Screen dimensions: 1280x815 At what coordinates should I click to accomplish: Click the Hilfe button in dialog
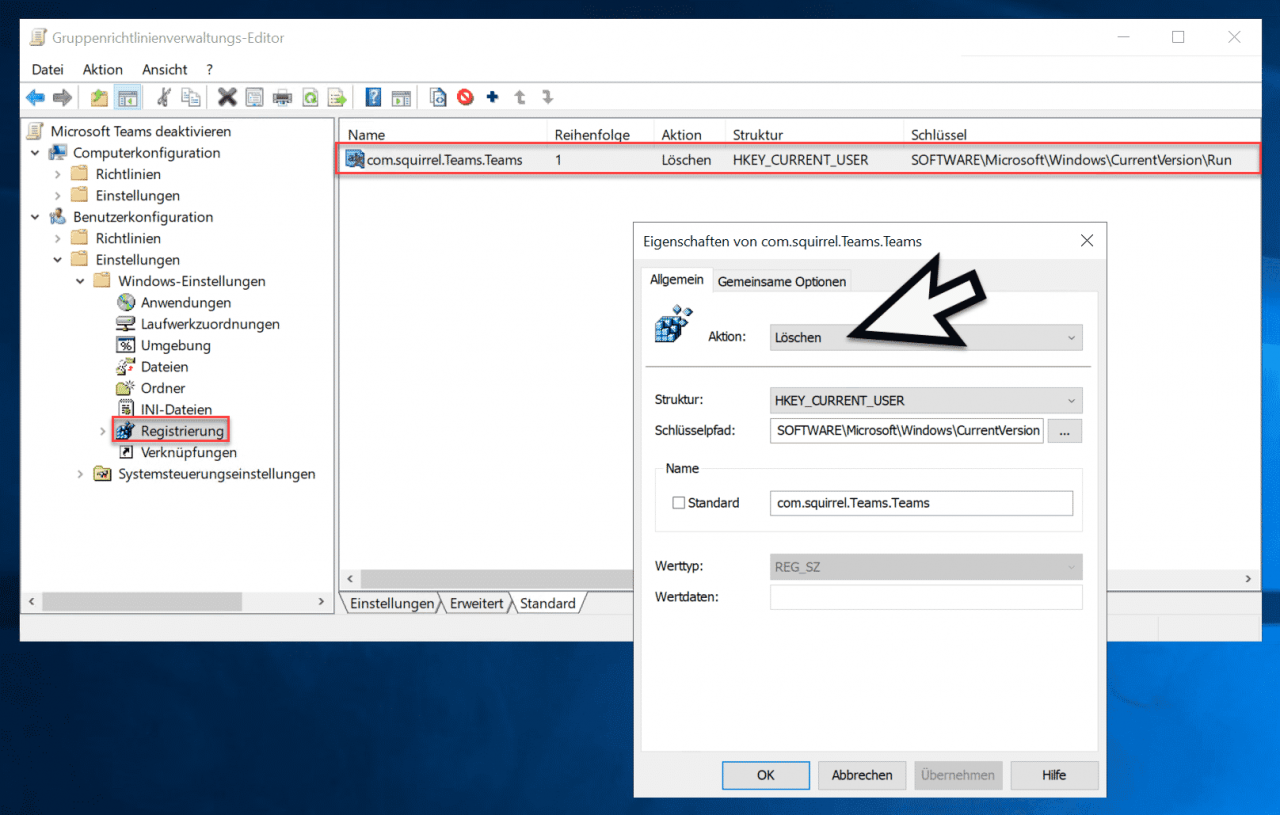tap(1054, 775)
